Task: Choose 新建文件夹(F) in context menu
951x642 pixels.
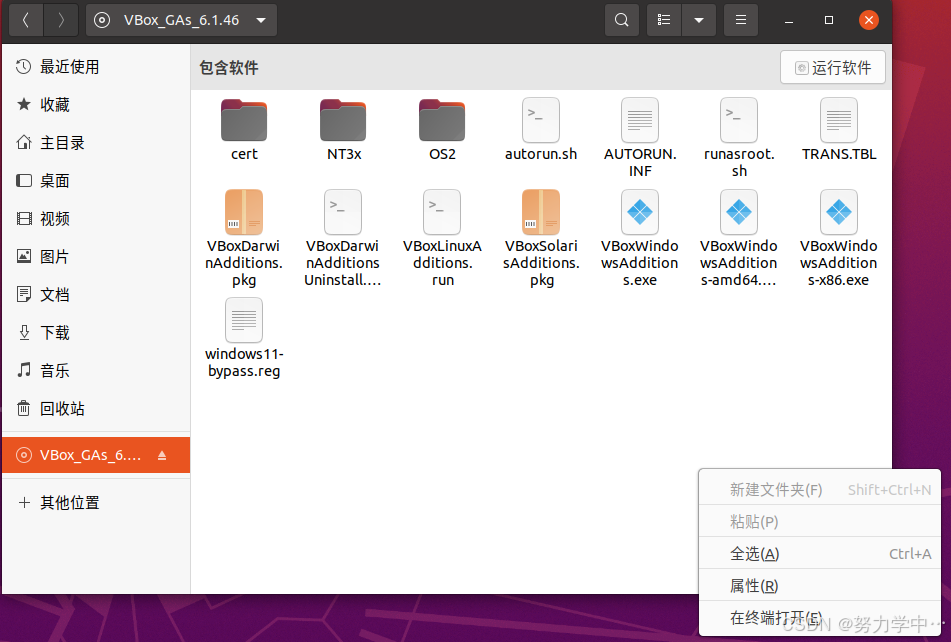Action: point(819,489)
